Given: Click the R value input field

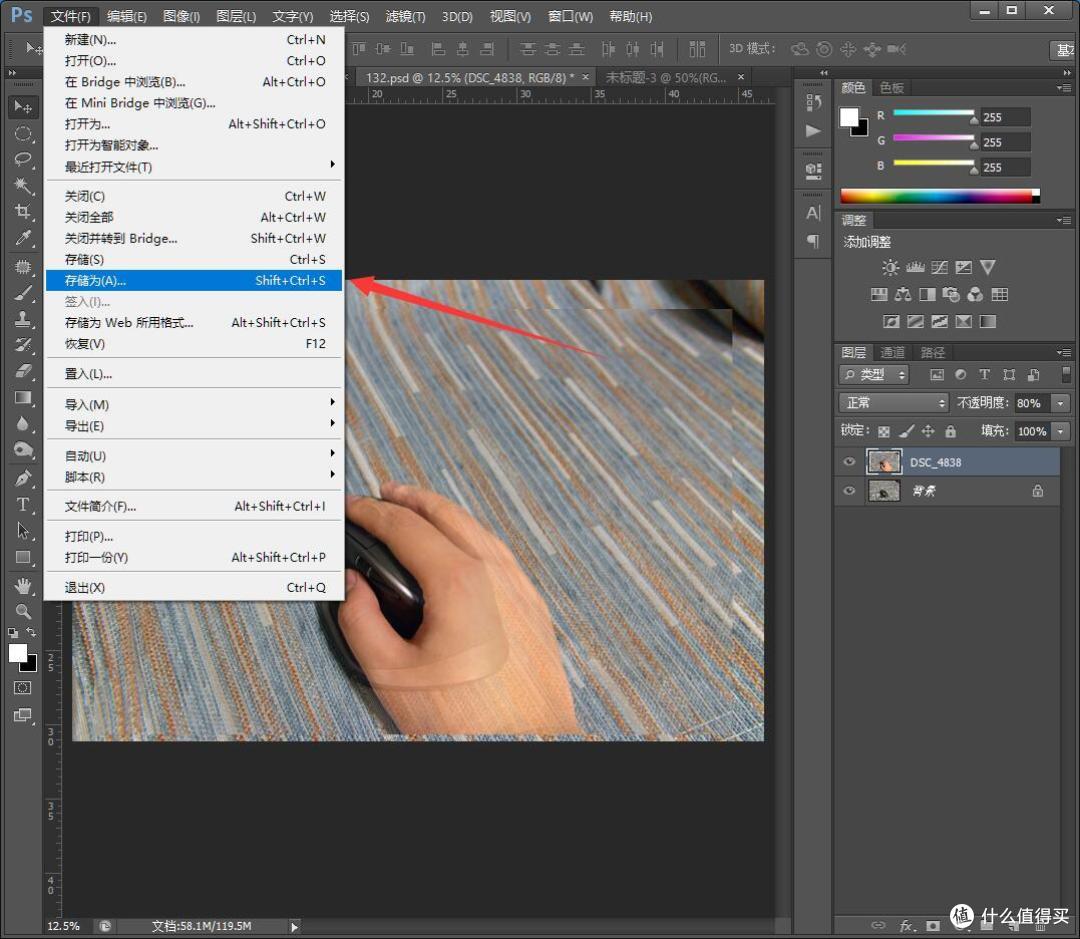Looking at the screenshot, I should pyautogui.click(x=1006, y=117).
